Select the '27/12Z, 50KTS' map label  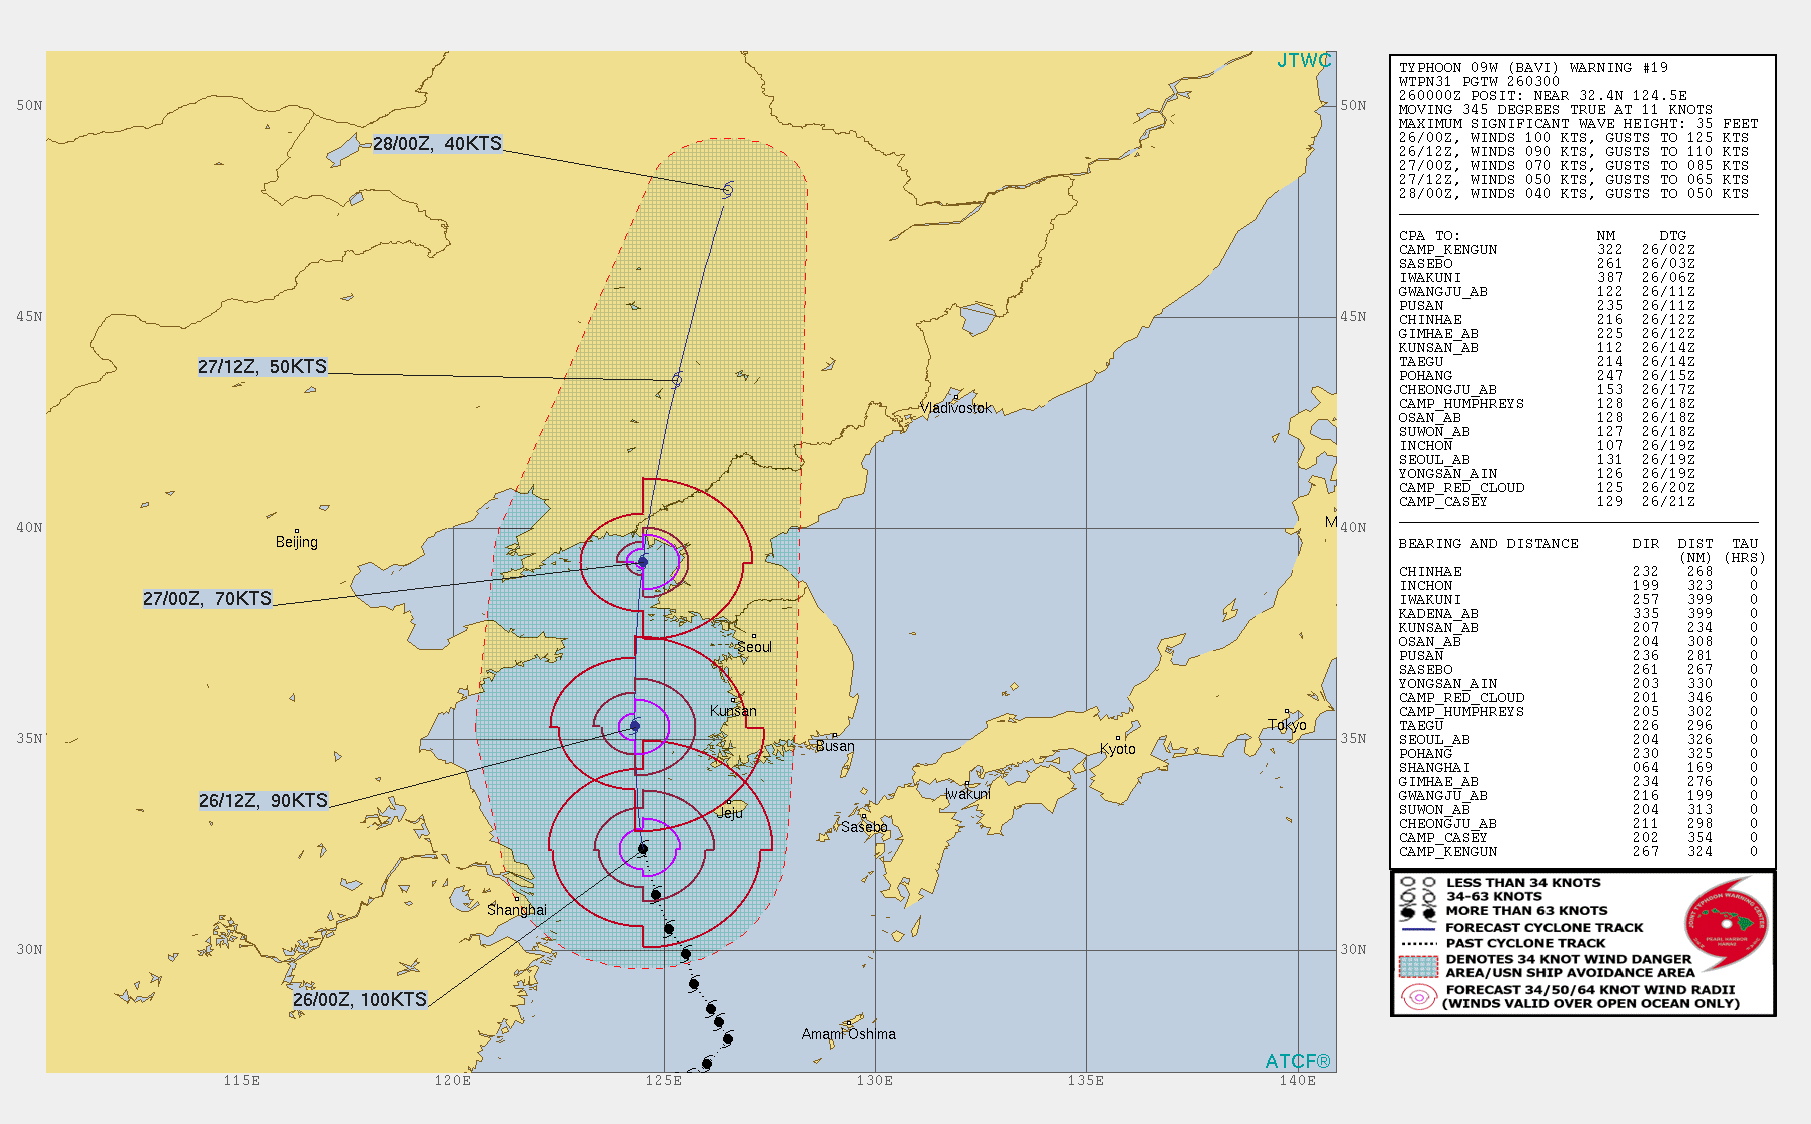pos(262,367)
